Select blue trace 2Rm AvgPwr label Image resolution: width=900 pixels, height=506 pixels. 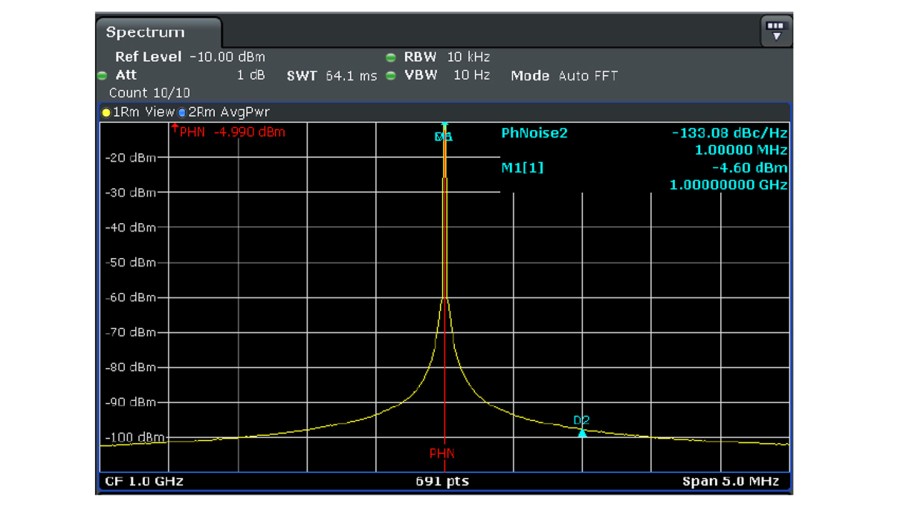tap(224, 112)
